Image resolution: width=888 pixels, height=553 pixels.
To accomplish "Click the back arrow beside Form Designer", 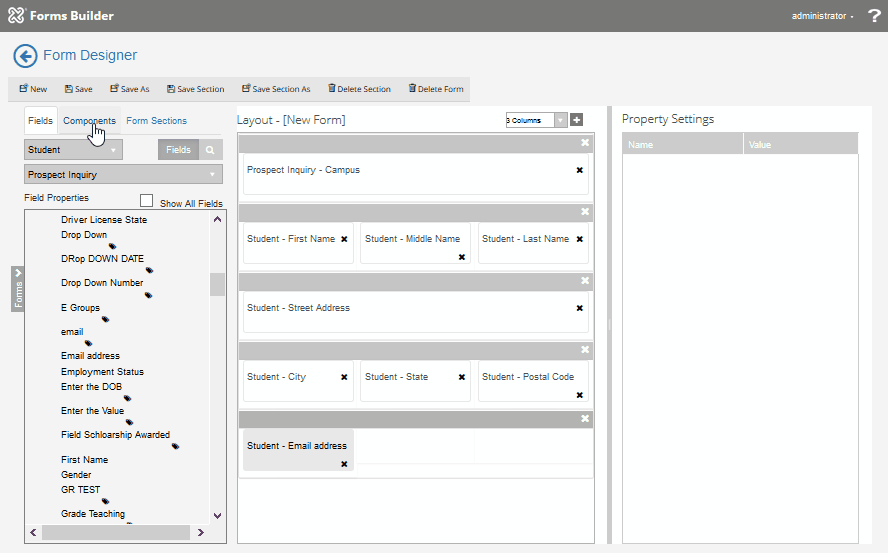I will [x=25, y=56].
